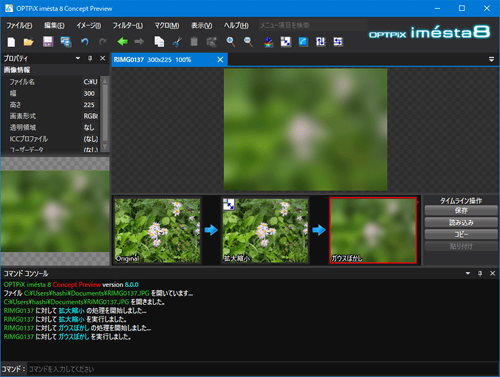Open a file with the folder icon

[x=29, y=42]
